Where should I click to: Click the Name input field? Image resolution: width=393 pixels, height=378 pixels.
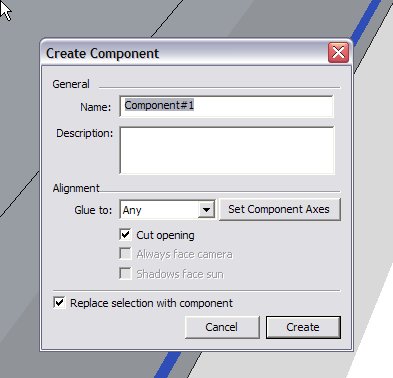pos(226,106)
